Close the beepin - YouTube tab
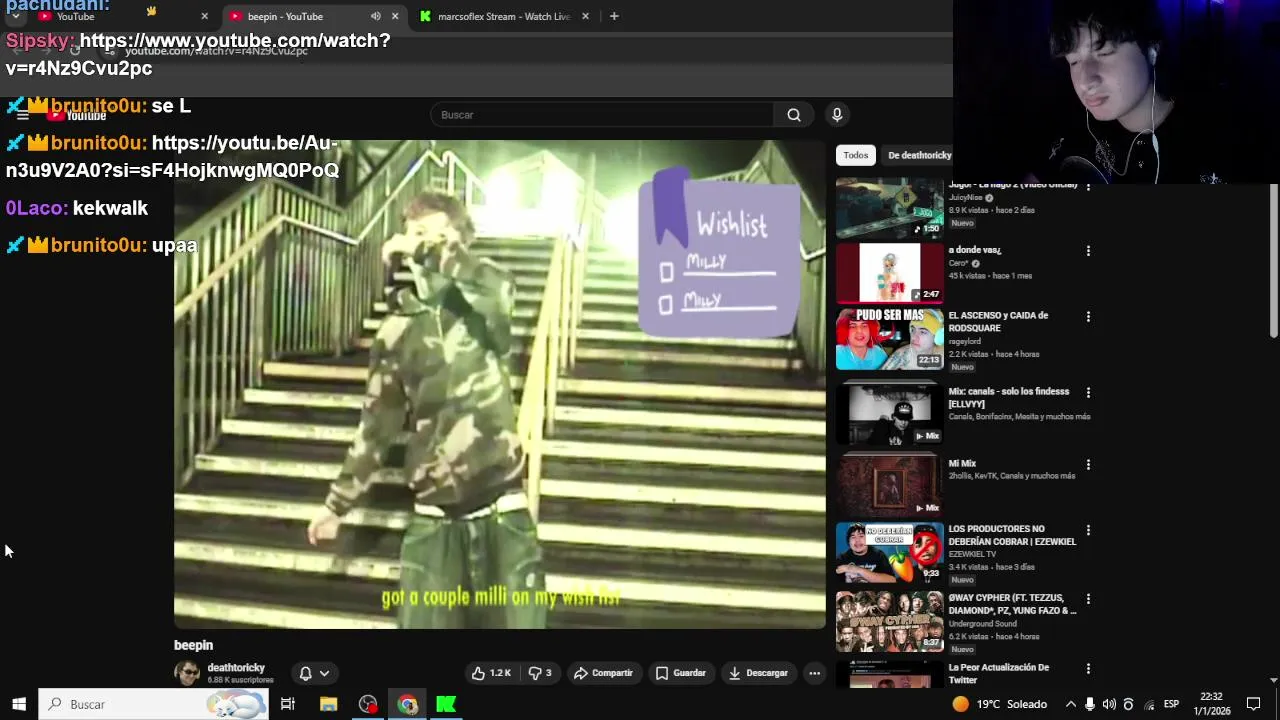The image size is (1280, 720). (395, 16)
